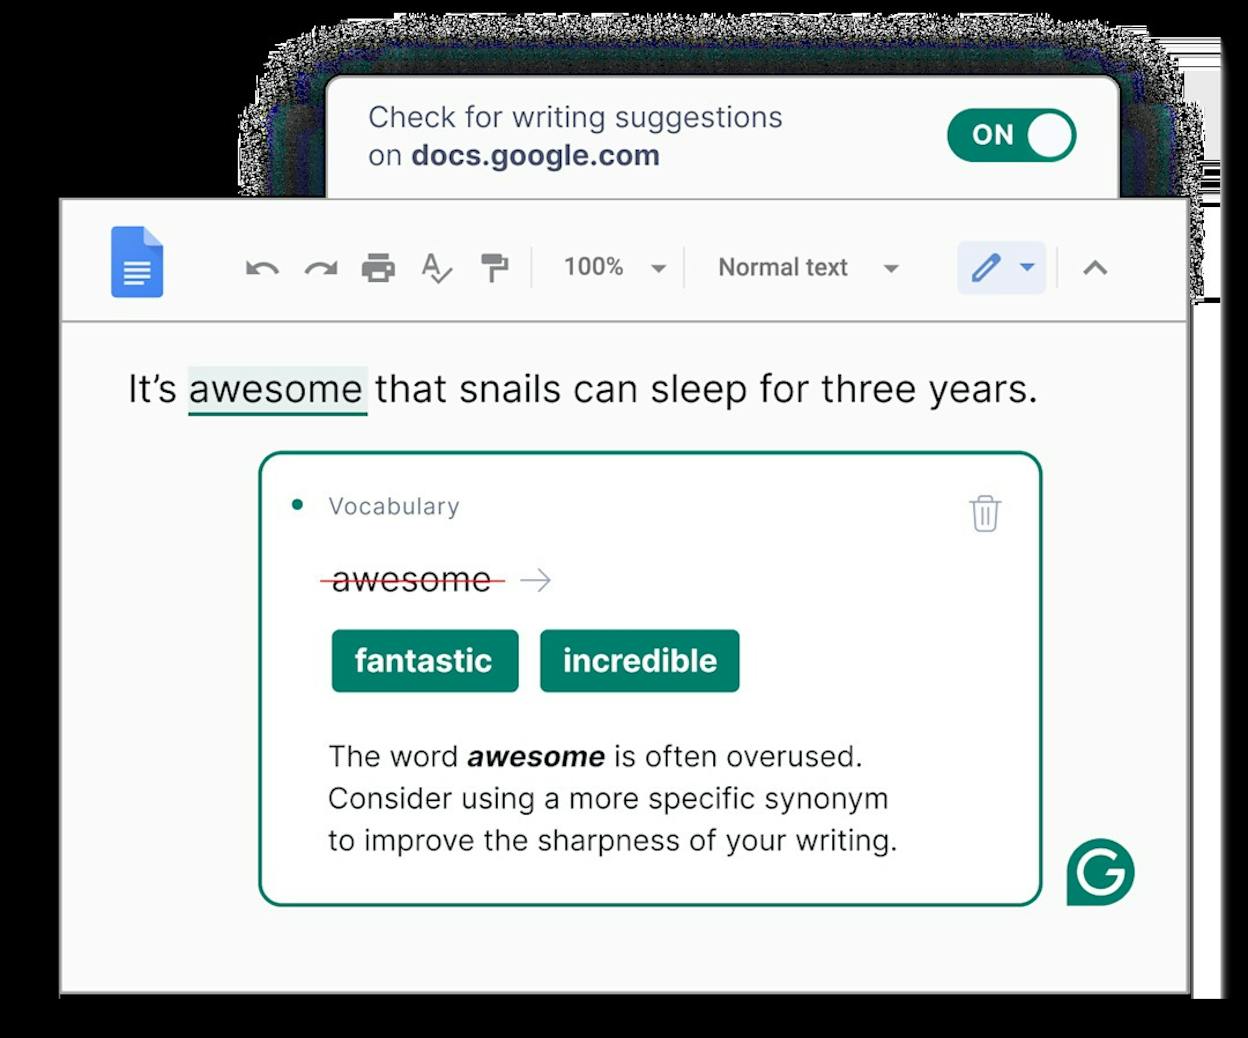This screenshot has height=1038, width=1248.
Task: Click the Vocabulary category label
Action: 394,506
